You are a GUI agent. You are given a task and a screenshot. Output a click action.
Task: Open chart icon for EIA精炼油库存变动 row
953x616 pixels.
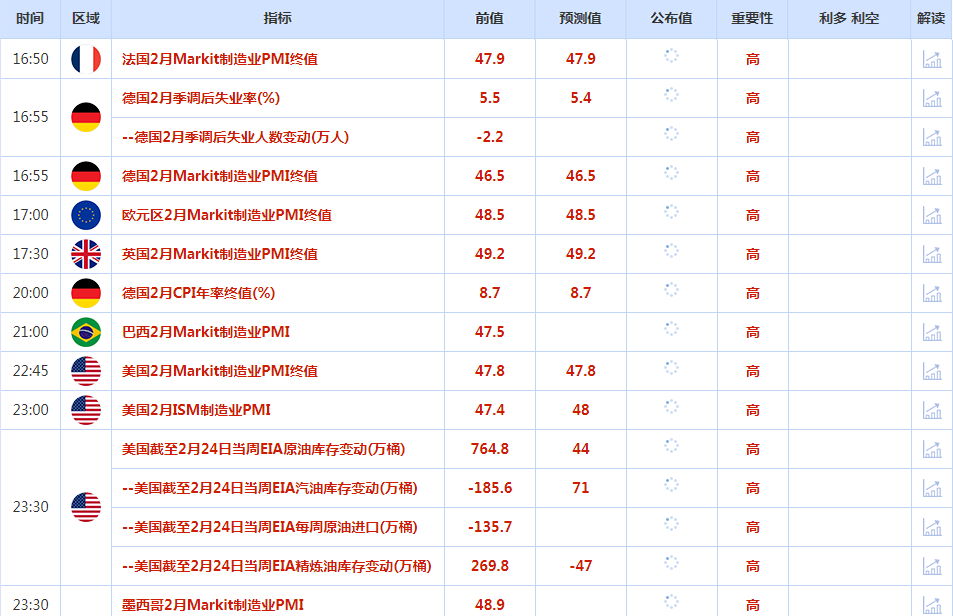click(932, 566)
